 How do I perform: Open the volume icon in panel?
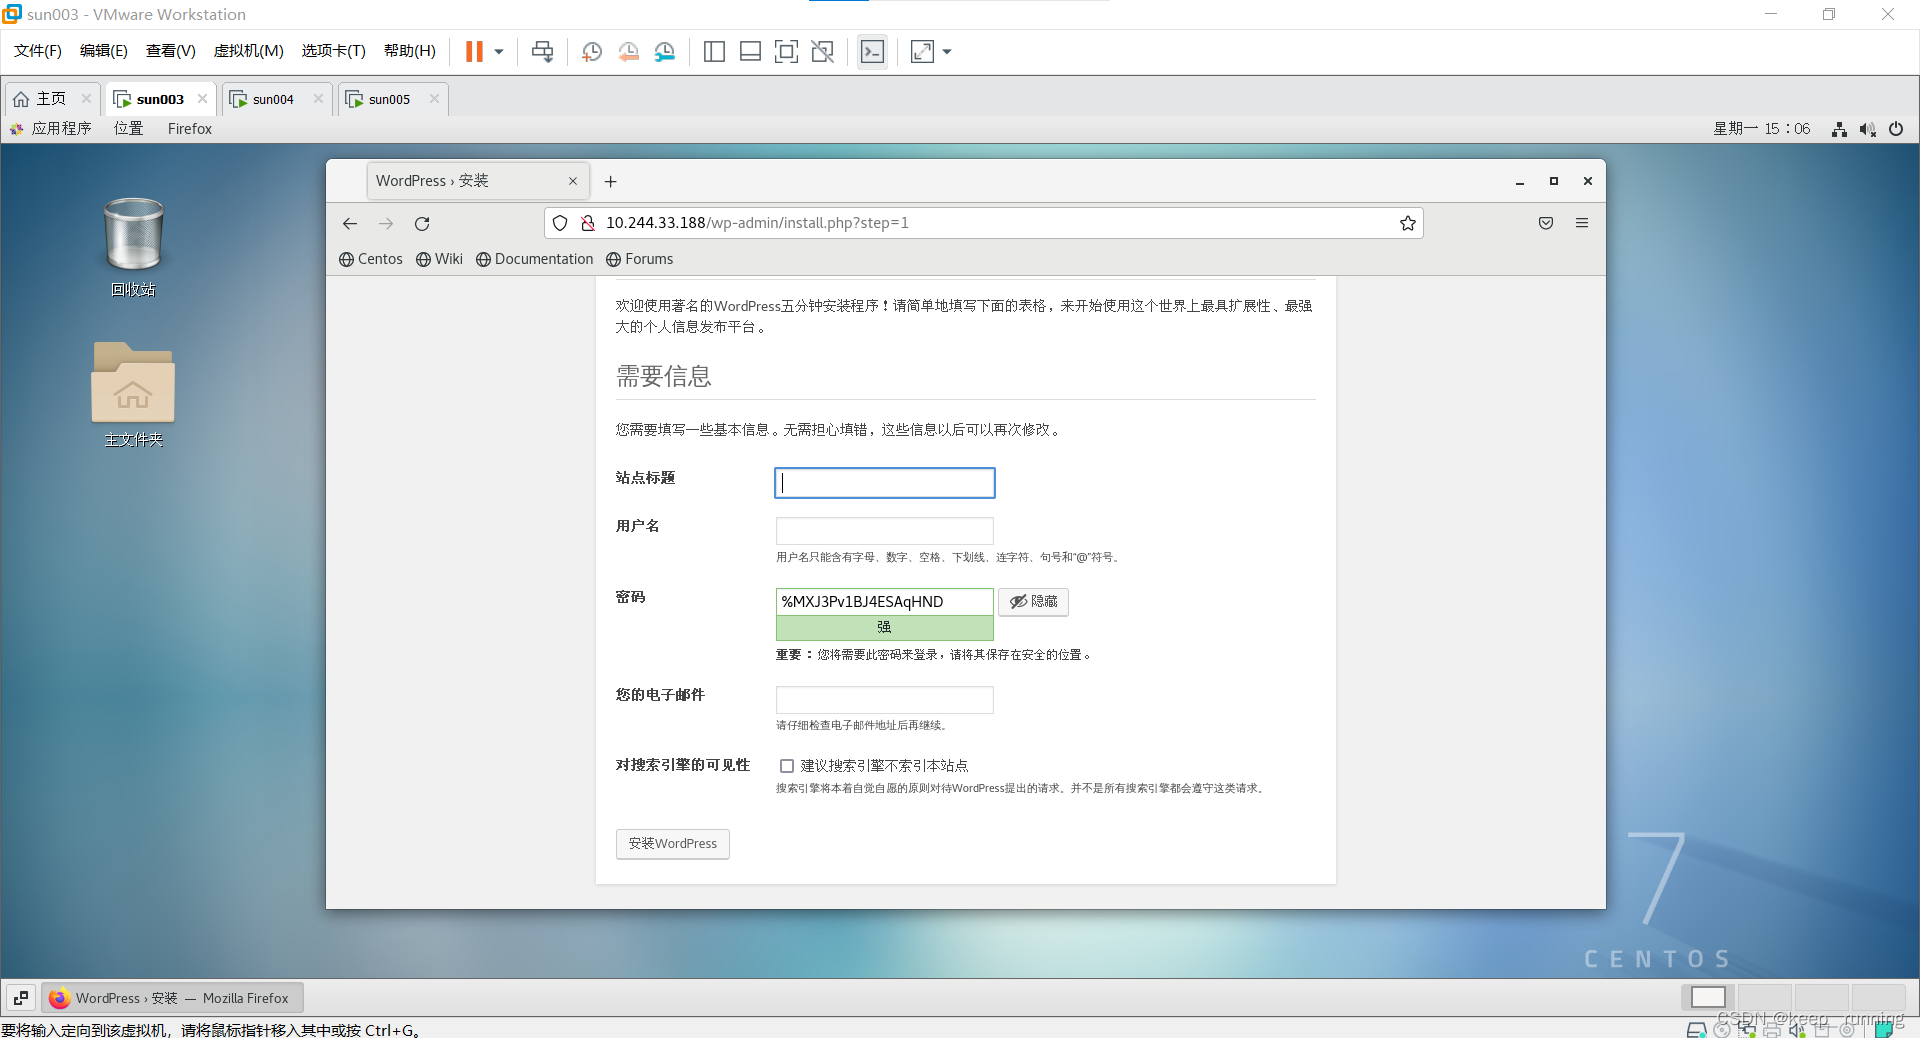pos(1867,129)
